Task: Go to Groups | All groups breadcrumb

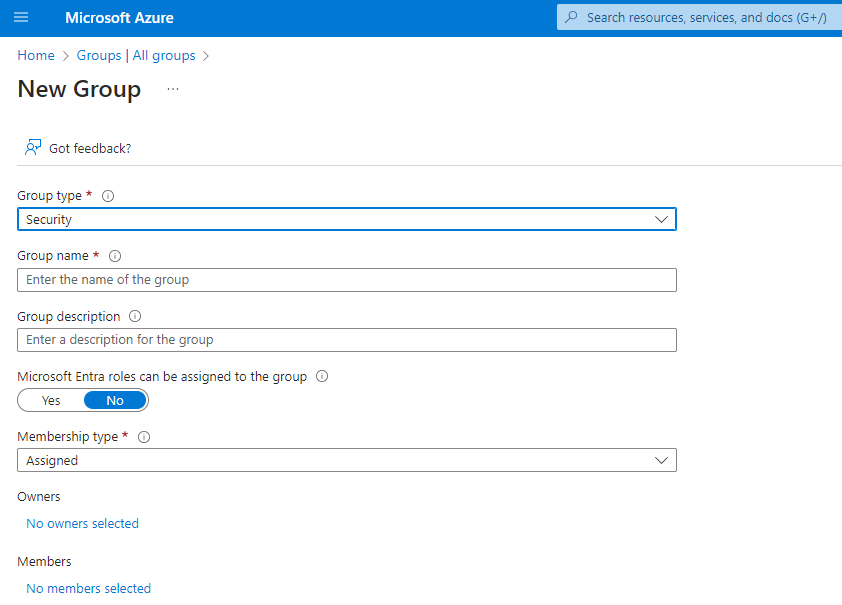Action: (x=136, y=56)
